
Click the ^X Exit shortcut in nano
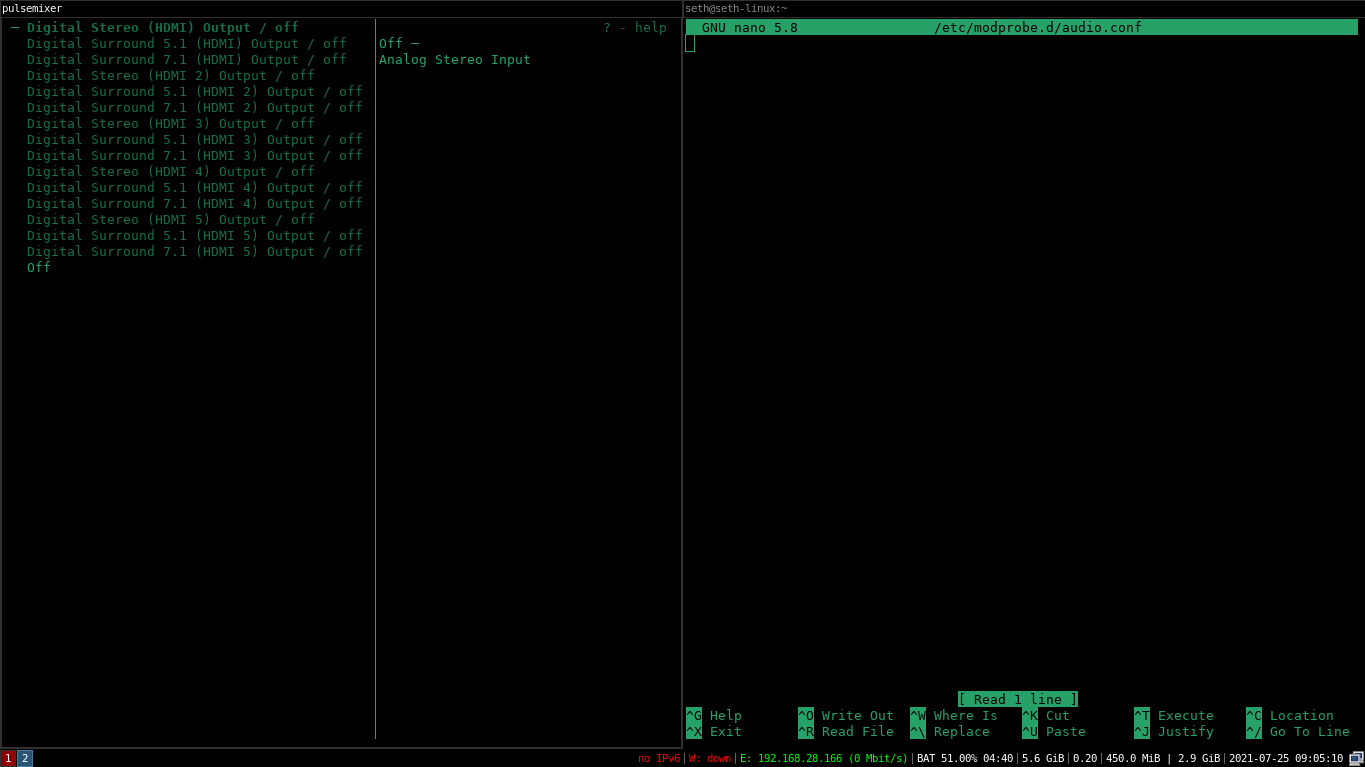[x=714, y=732]
